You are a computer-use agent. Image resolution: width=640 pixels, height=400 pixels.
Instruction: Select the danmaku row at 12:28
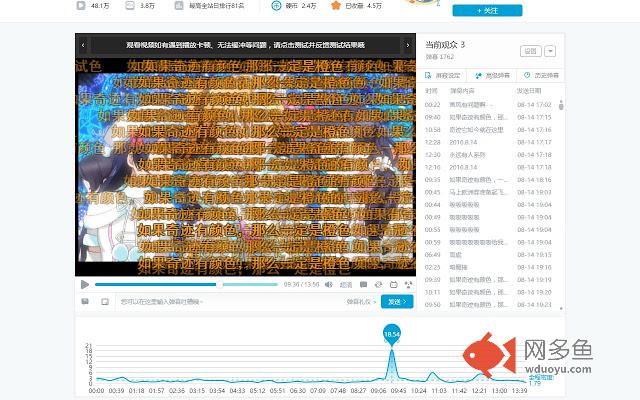(488, 142)
